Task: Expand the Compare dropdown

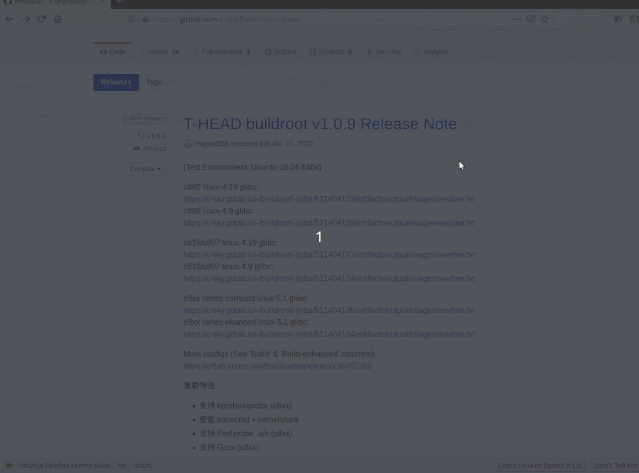Action: pyautogui.click(x=145, y=169)
